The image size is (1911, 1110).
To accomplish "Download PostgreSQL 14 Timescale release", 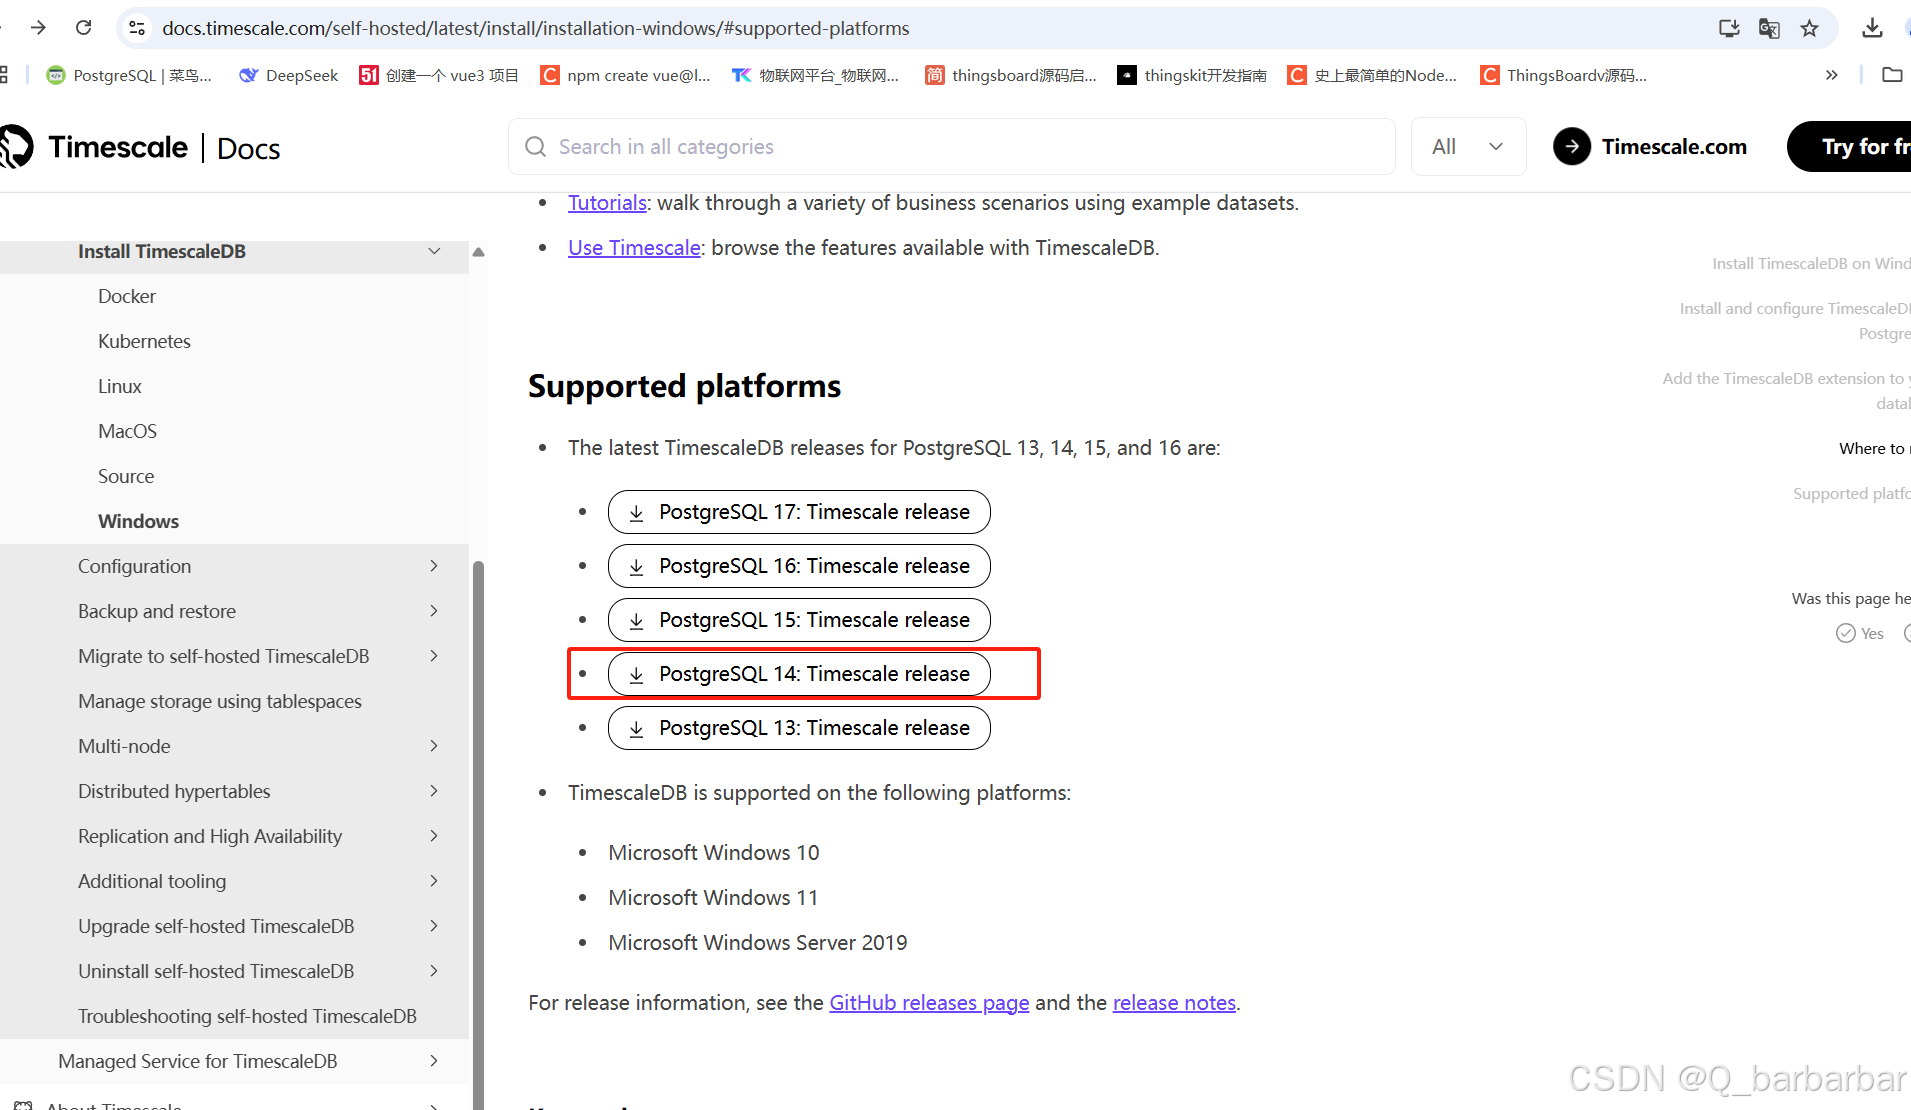I will [799, 674].
